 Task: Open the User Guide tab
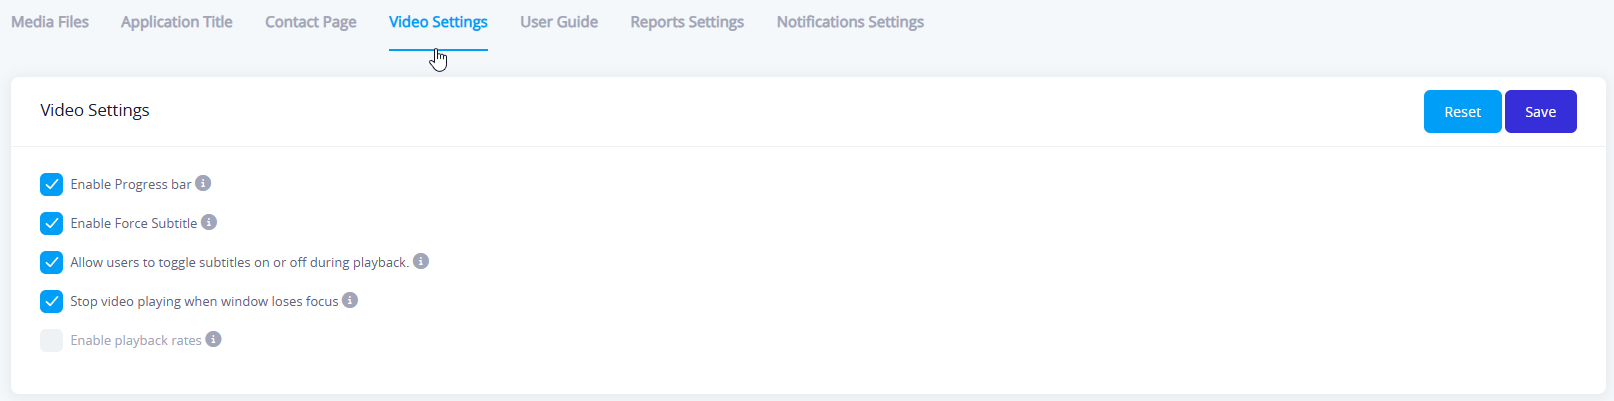559,22
